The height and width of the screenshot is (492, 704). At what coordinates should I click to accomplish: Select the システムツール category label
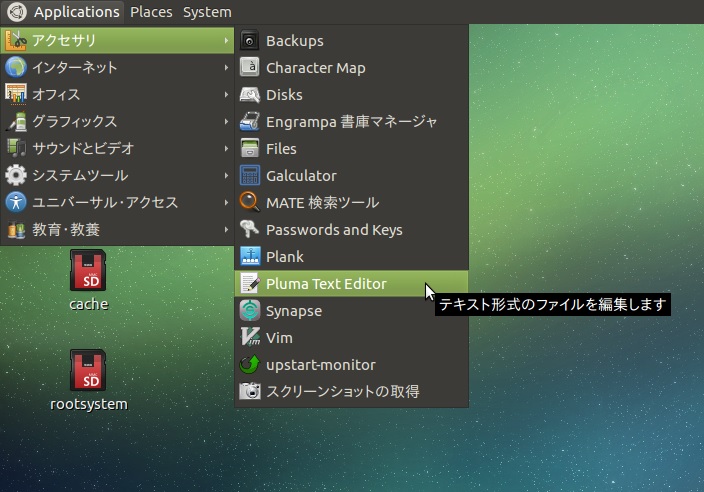(80, 175)
